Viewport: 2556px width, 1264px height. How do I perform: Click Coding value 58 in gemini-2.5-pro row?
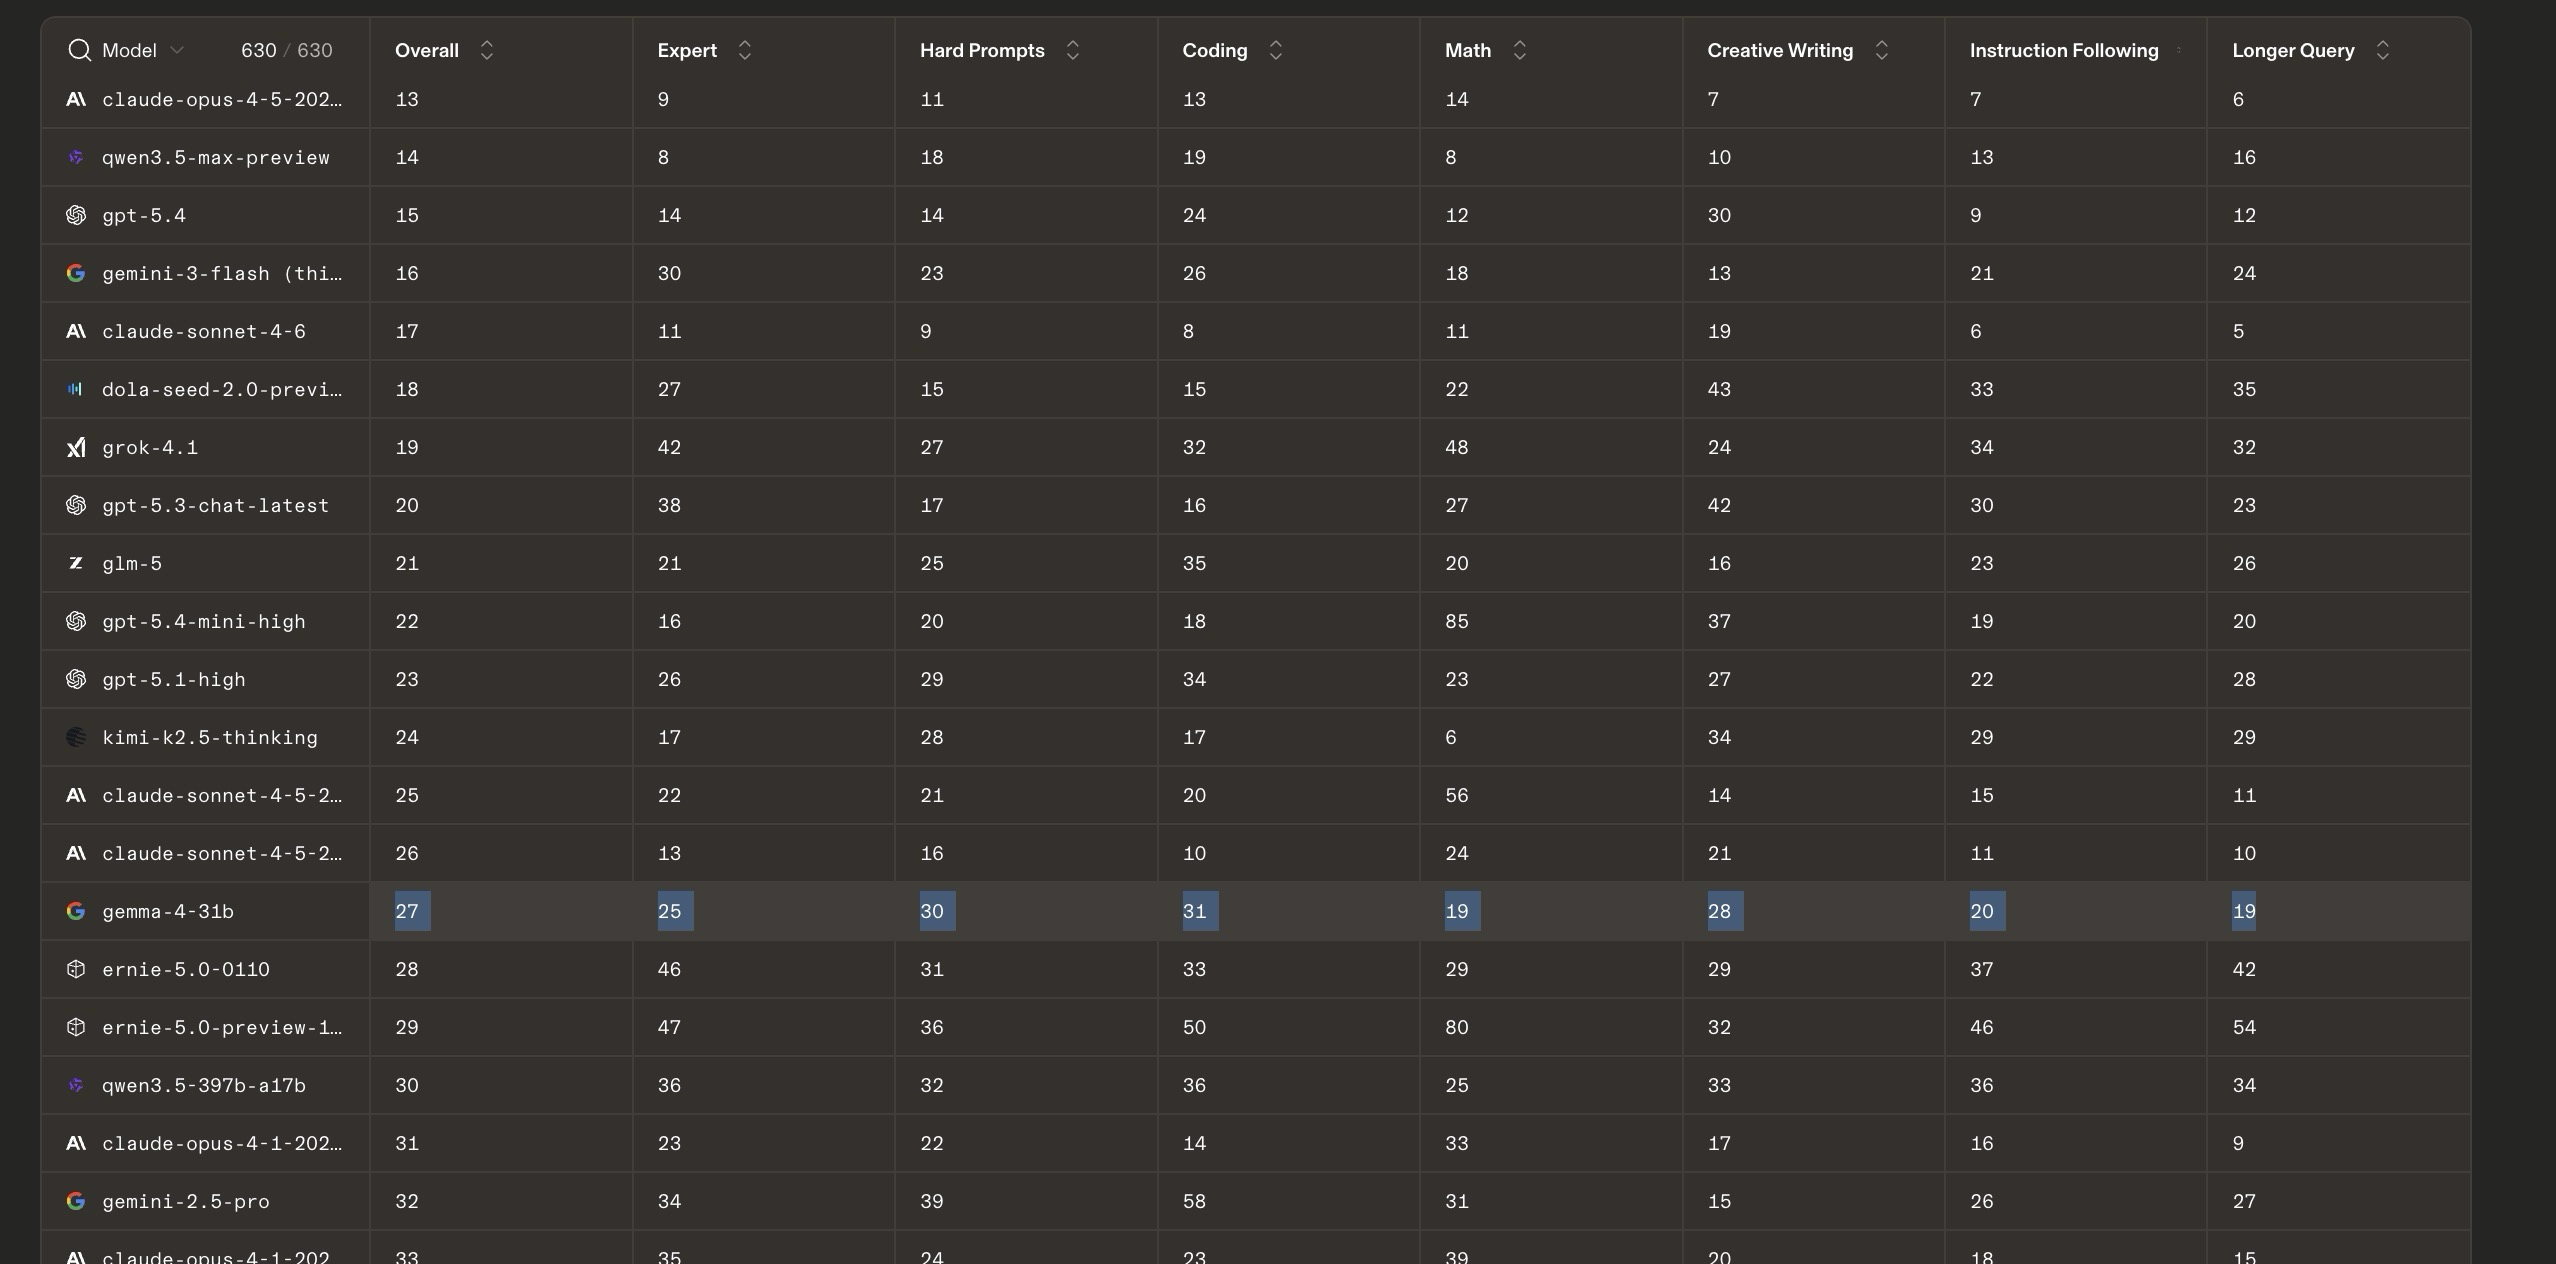click(1194, 1201)
